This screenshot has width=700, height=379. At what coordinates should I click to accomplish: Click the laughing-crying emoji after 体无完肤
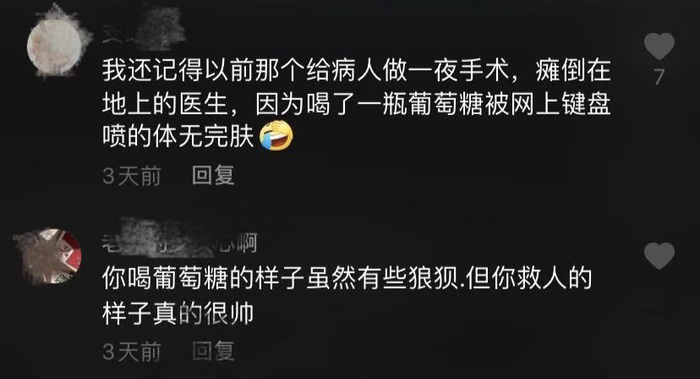[277, 136]
